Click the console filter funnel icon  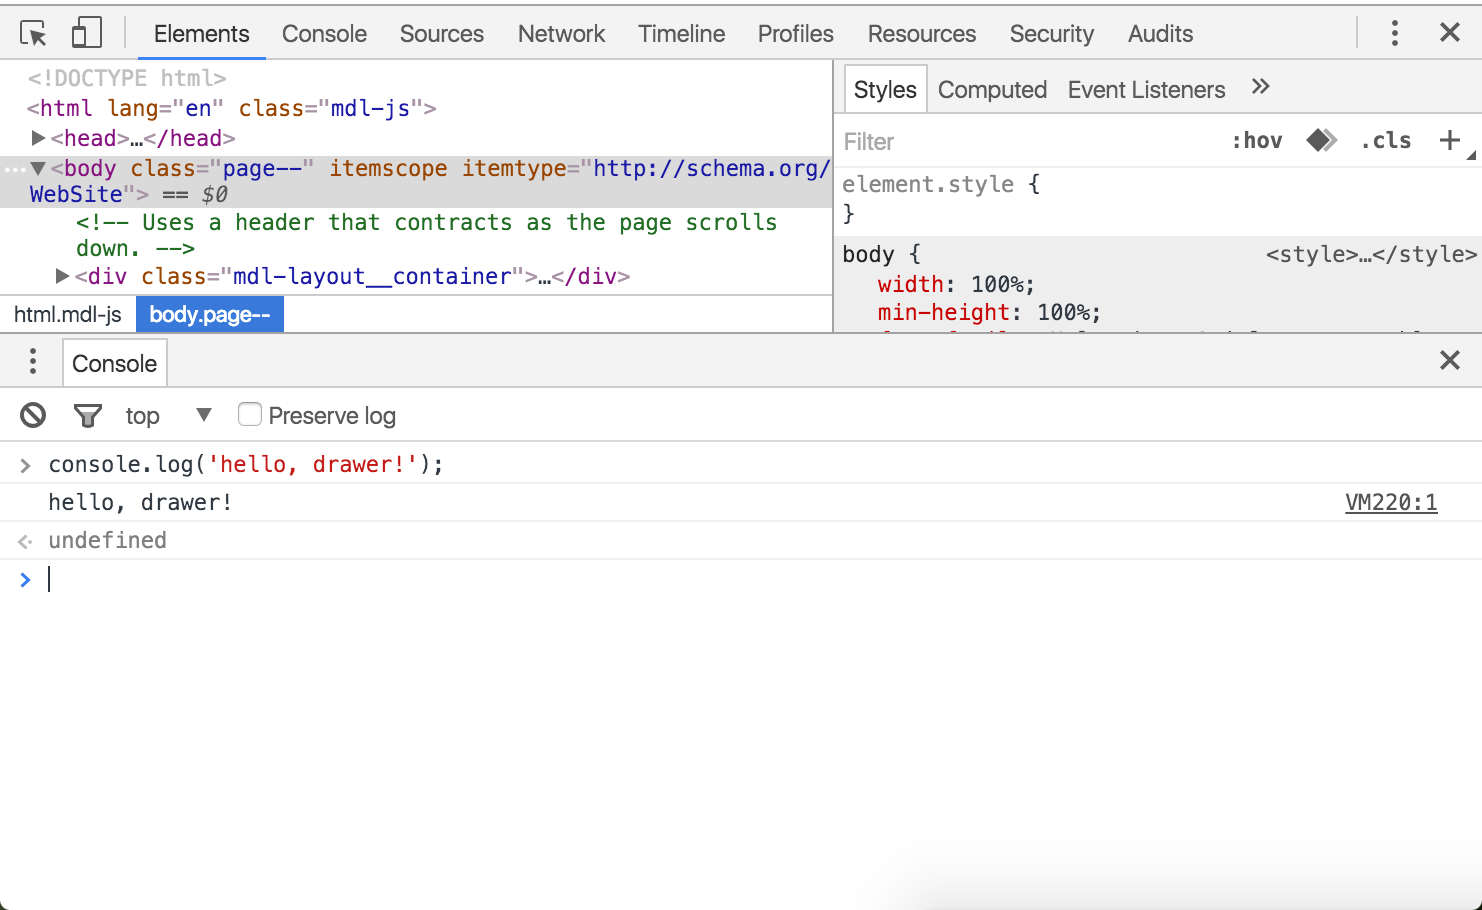click(x=88, y=415)
